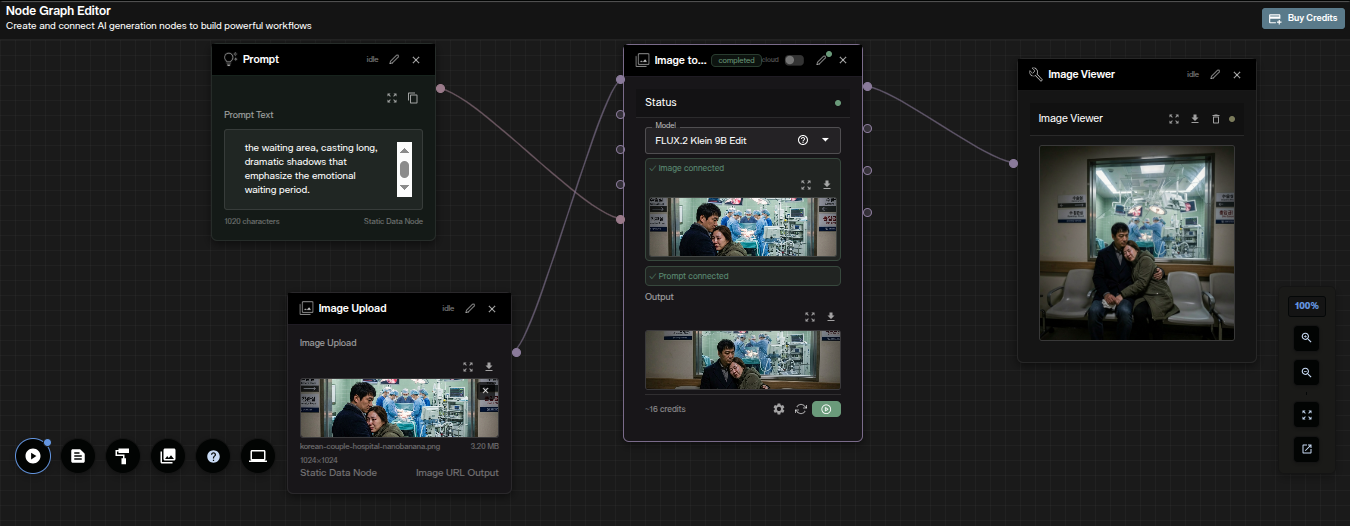
Task: Open the Image to Image node settings gear
Action: [779, 409]
